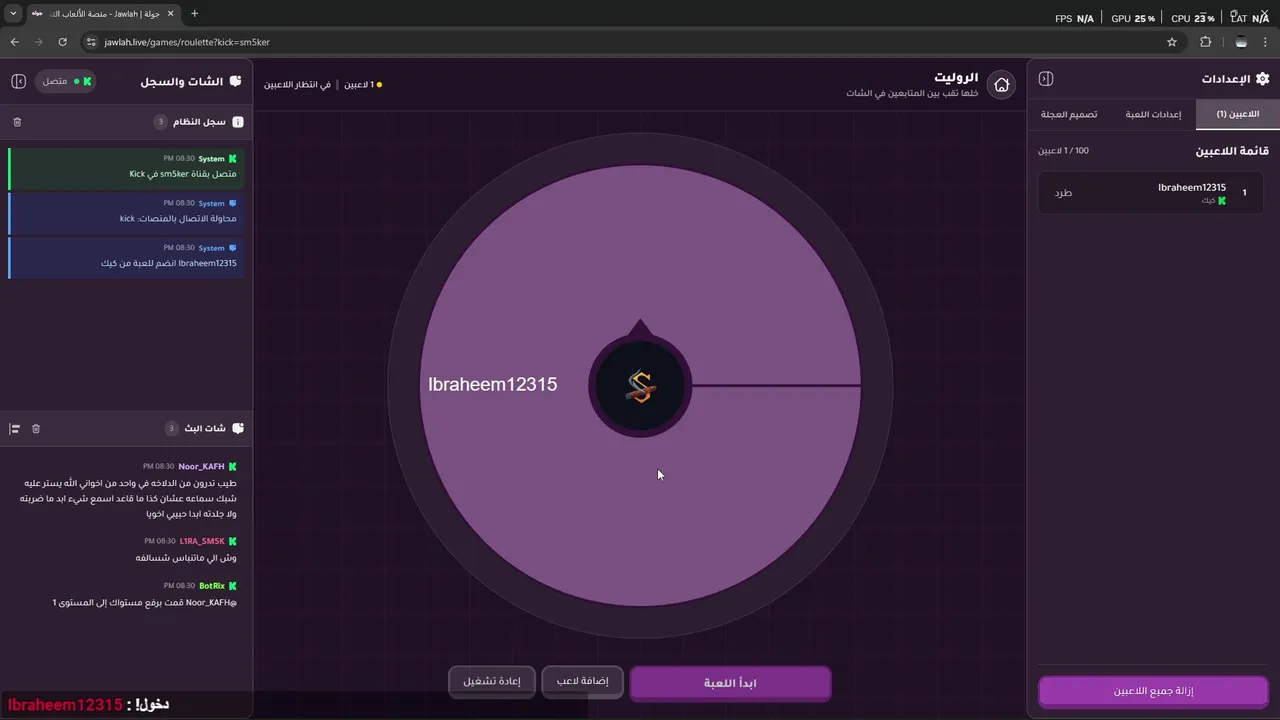This screenshot has height=720, width=1280.
Task: Click the متصل بقناة sm5ker log entry
Action: (x=126, y=167)
